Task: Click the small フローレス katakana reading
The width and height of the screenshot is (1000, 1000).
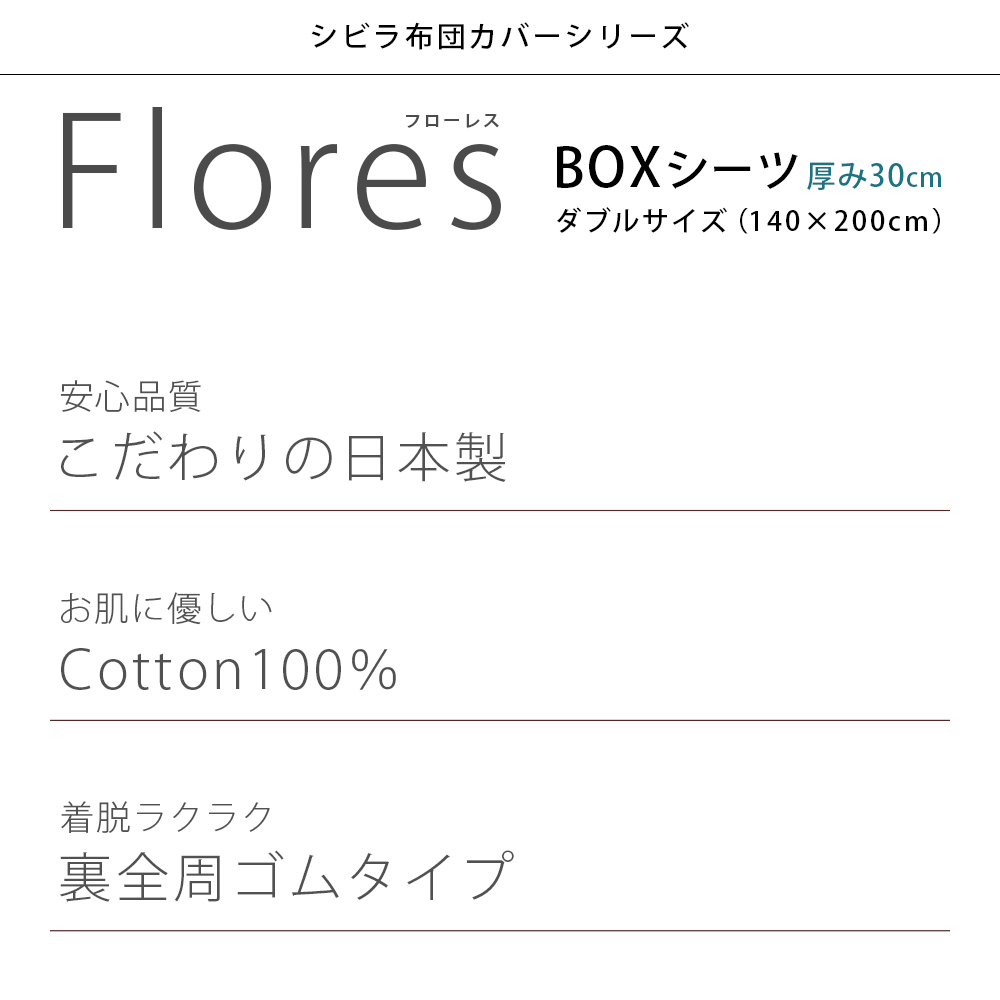Action: 451,121
